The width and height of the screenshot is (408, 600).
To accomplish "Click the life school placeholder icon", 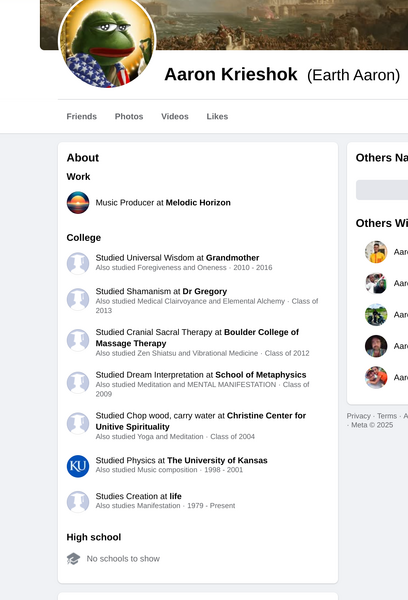I will coord(78,502).
